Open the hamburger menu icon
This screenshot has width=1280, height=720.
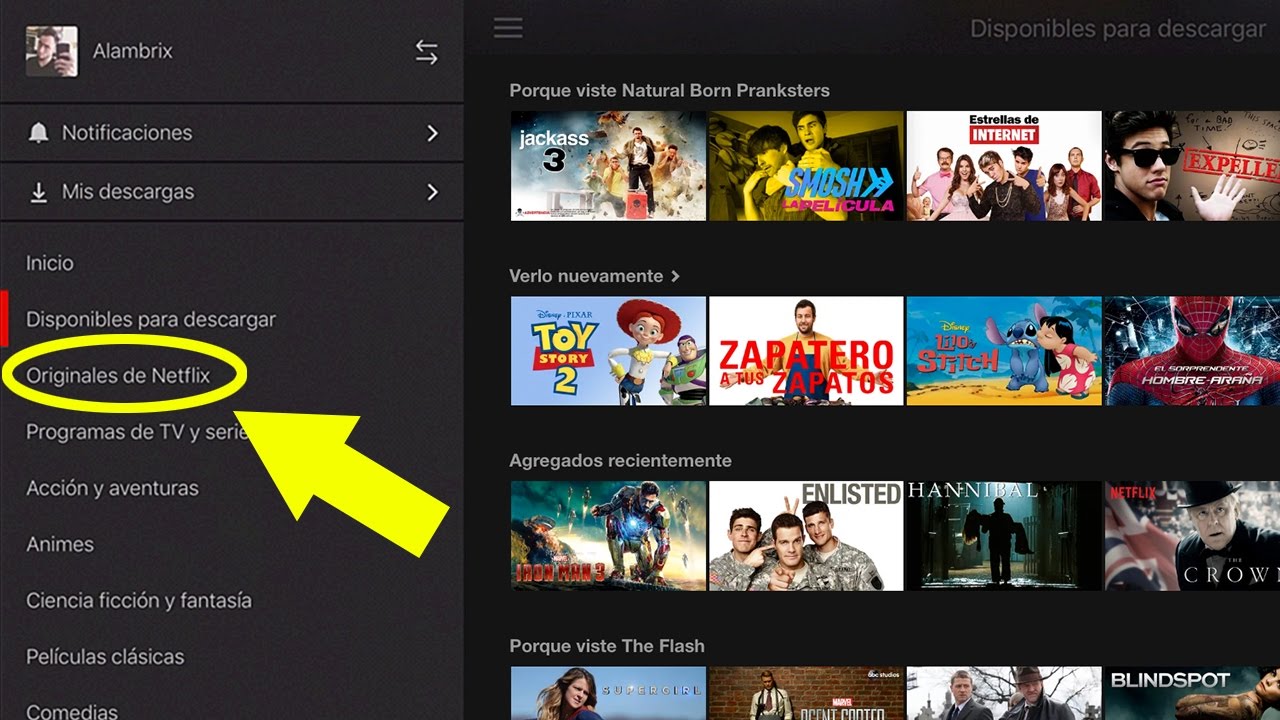(x=508, y=28)
